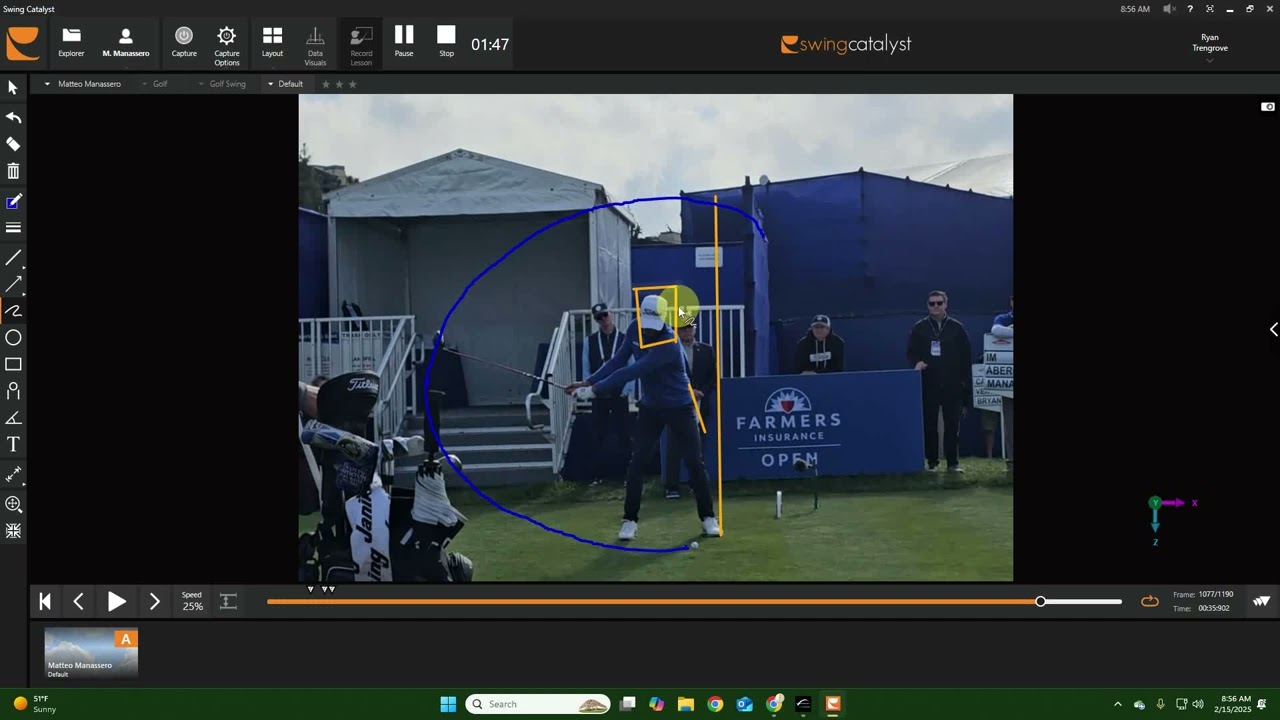Image resolution: width=1280 pixels, height=720 pixels.
Task: Open Data Visuals panel
Action: point(315,46)
